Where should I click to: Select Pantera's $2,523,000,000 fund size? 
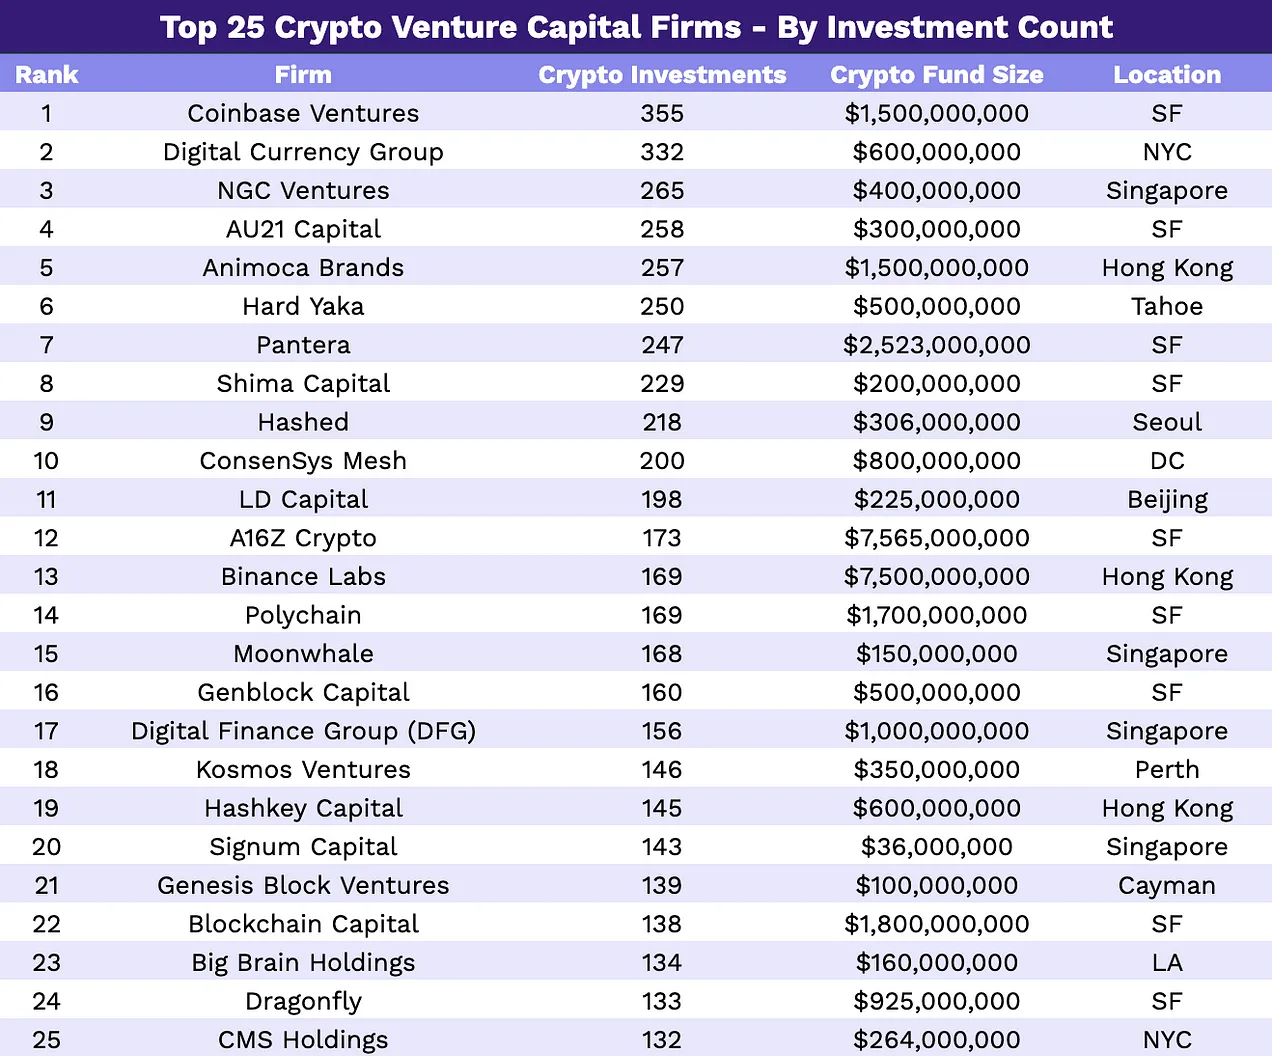coord(936,345)
